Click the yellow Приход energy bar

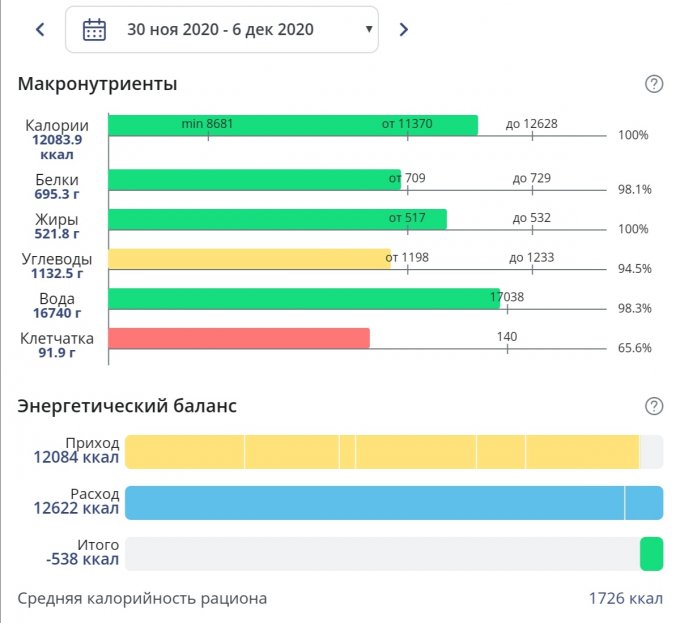tap(380, 452)
